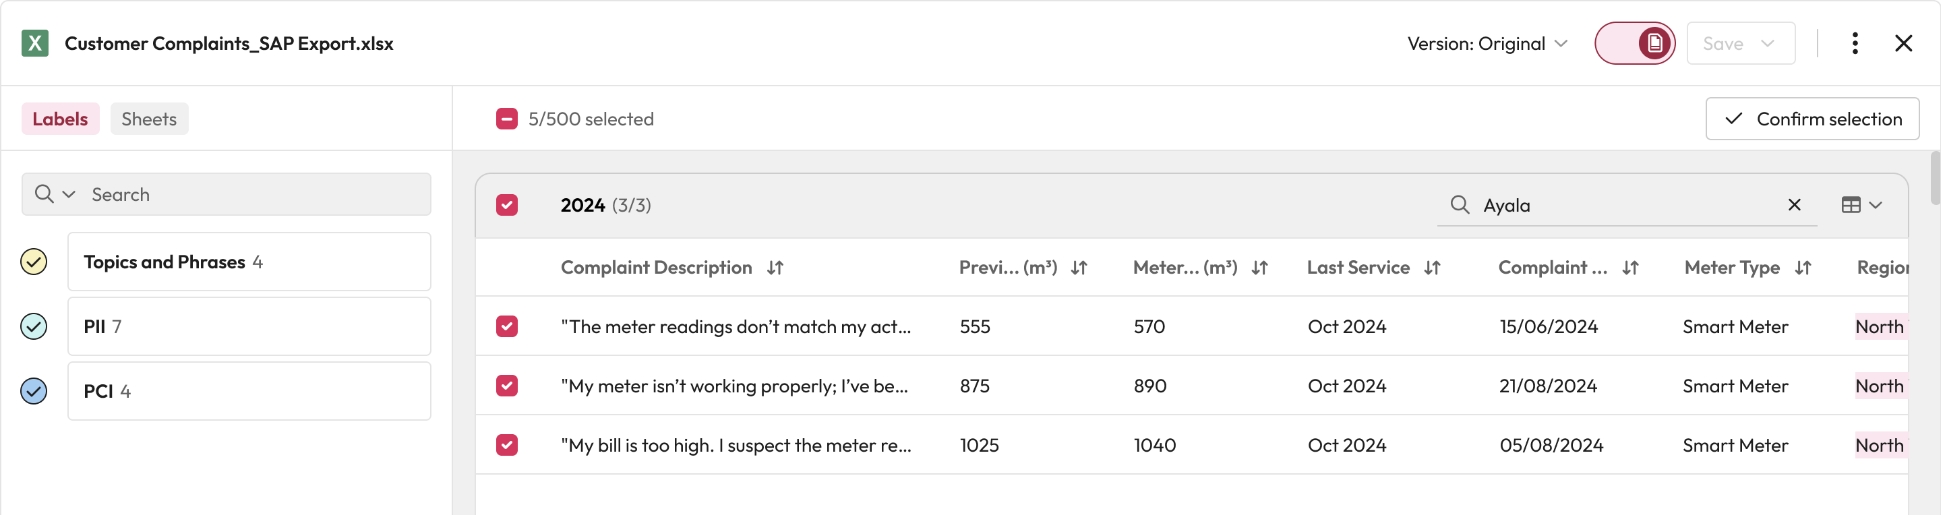The width and height of the screenshot is (1941, 515).
Task: Select the Labels tab
Action: pos(60,119)
